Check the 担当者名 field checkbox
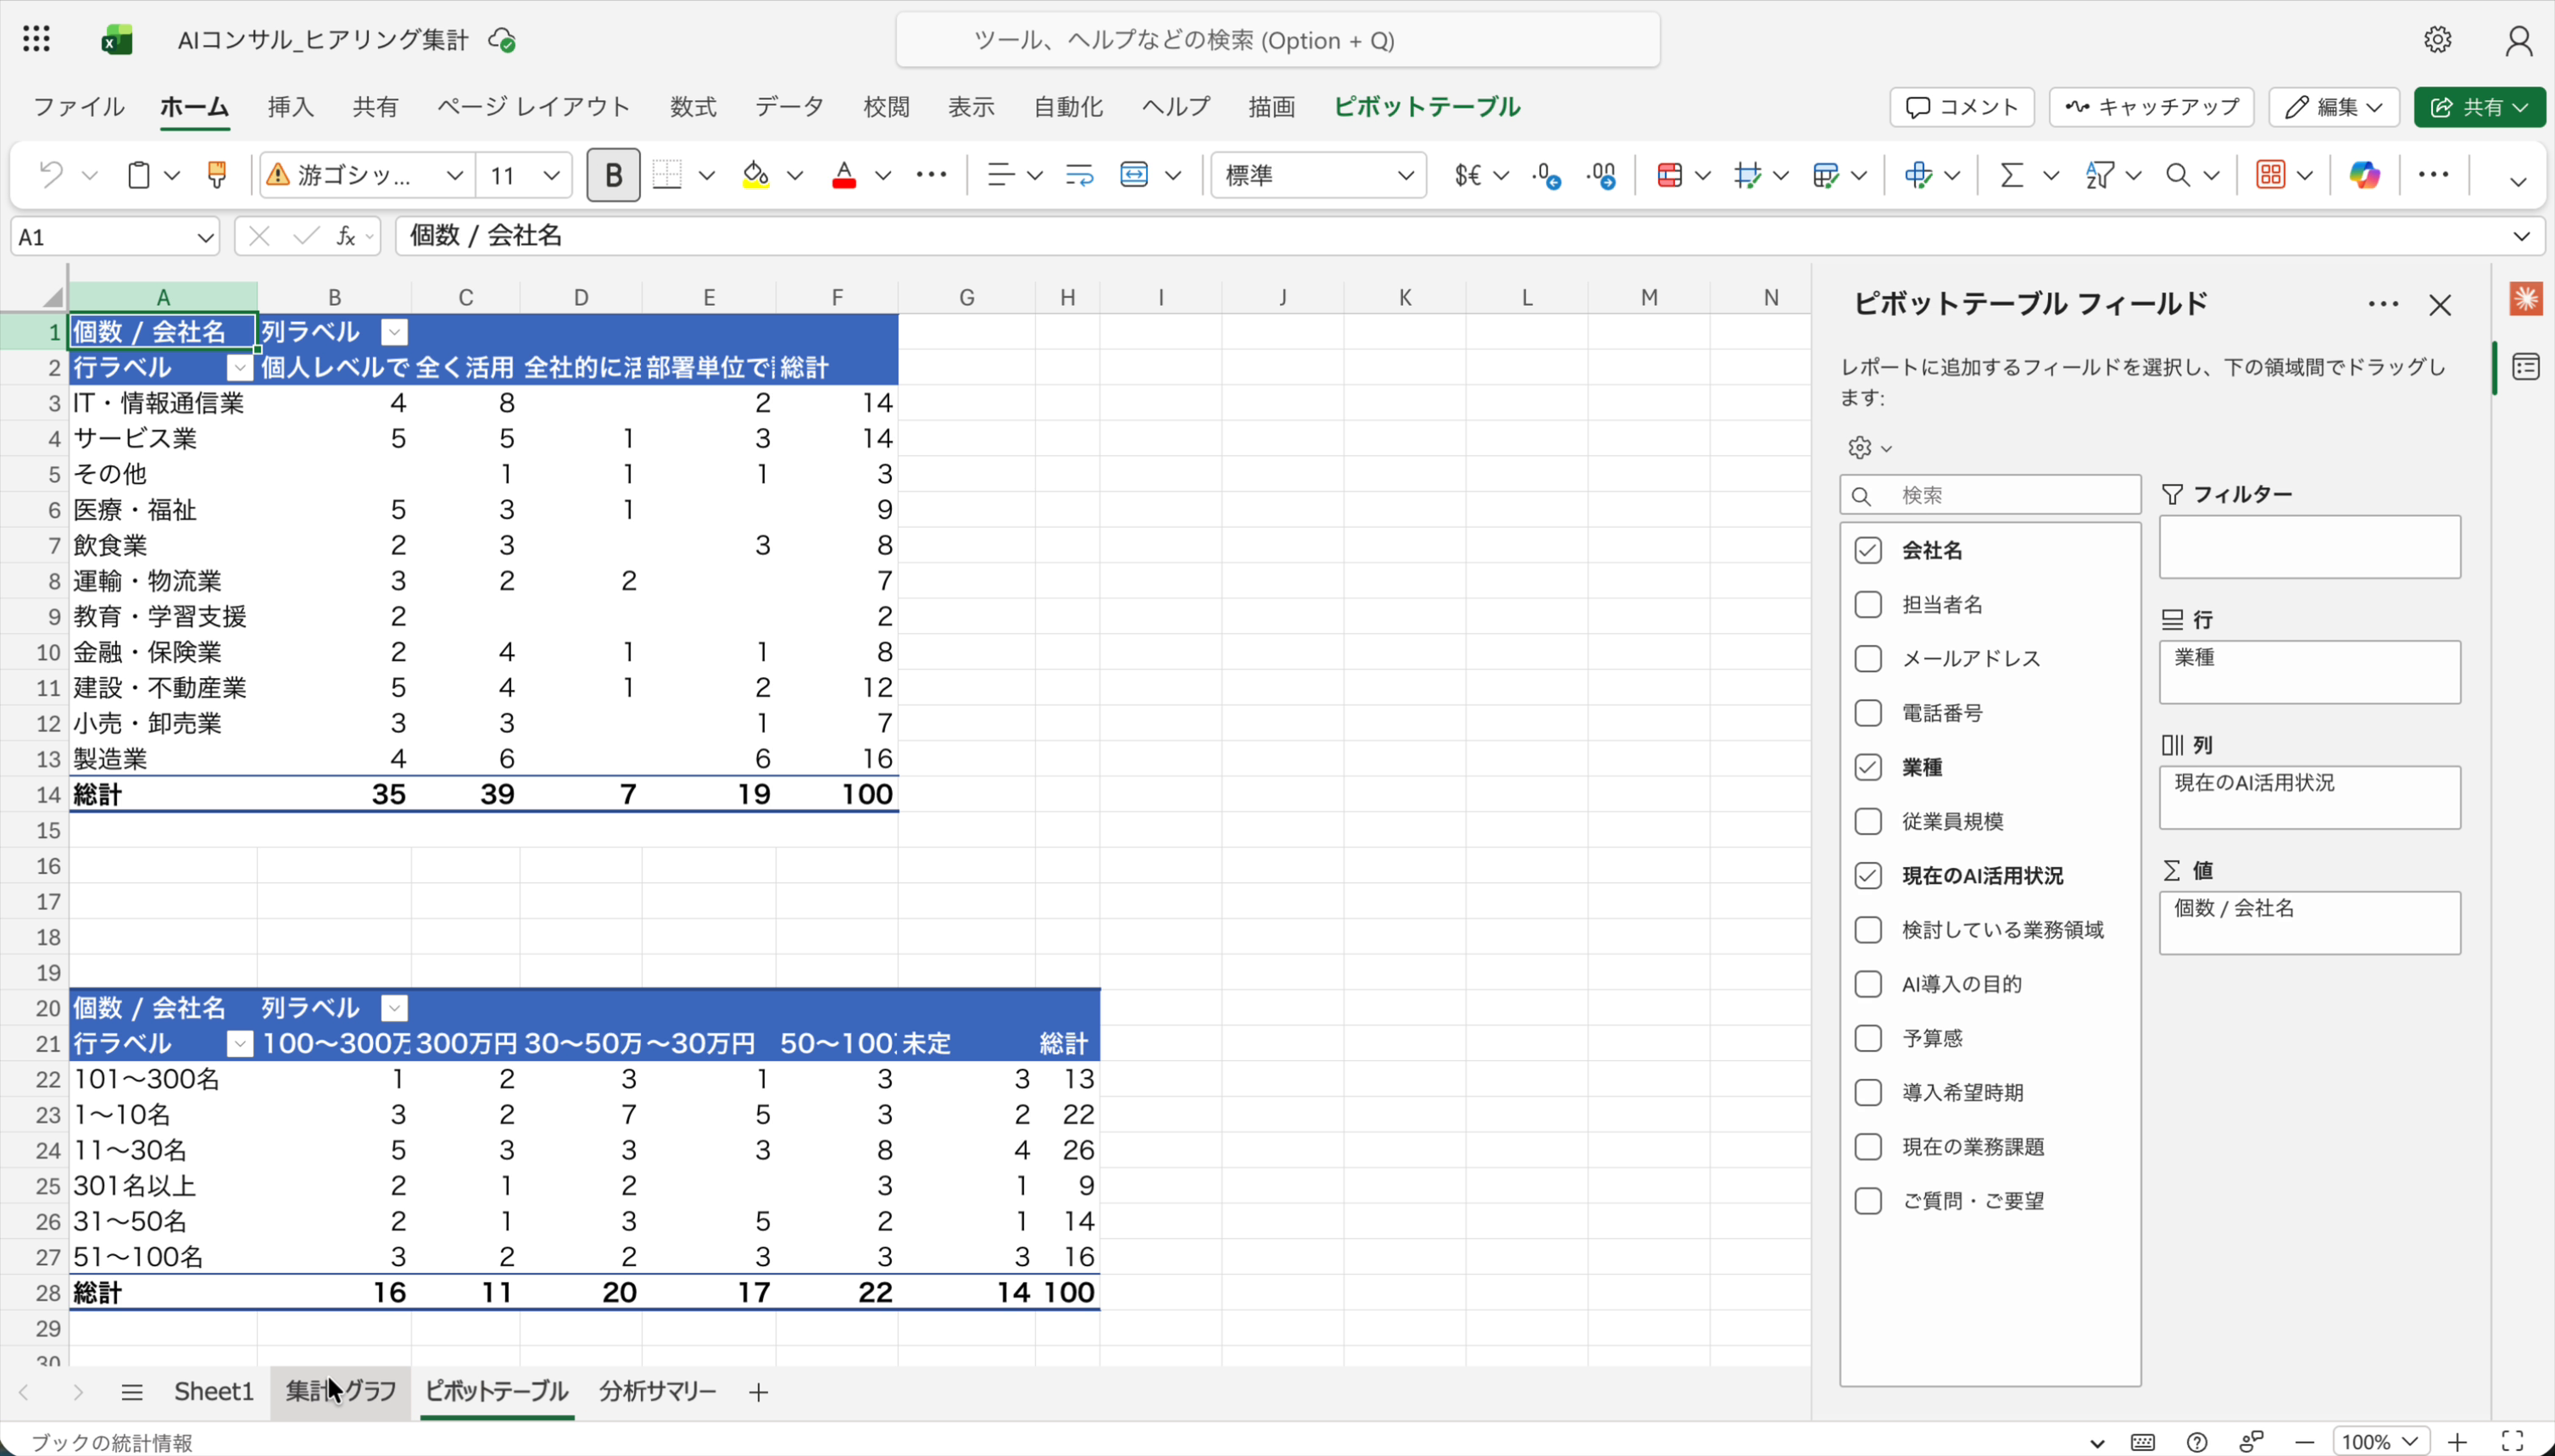The image size is (2555, 1456). tap(1867, 604)
